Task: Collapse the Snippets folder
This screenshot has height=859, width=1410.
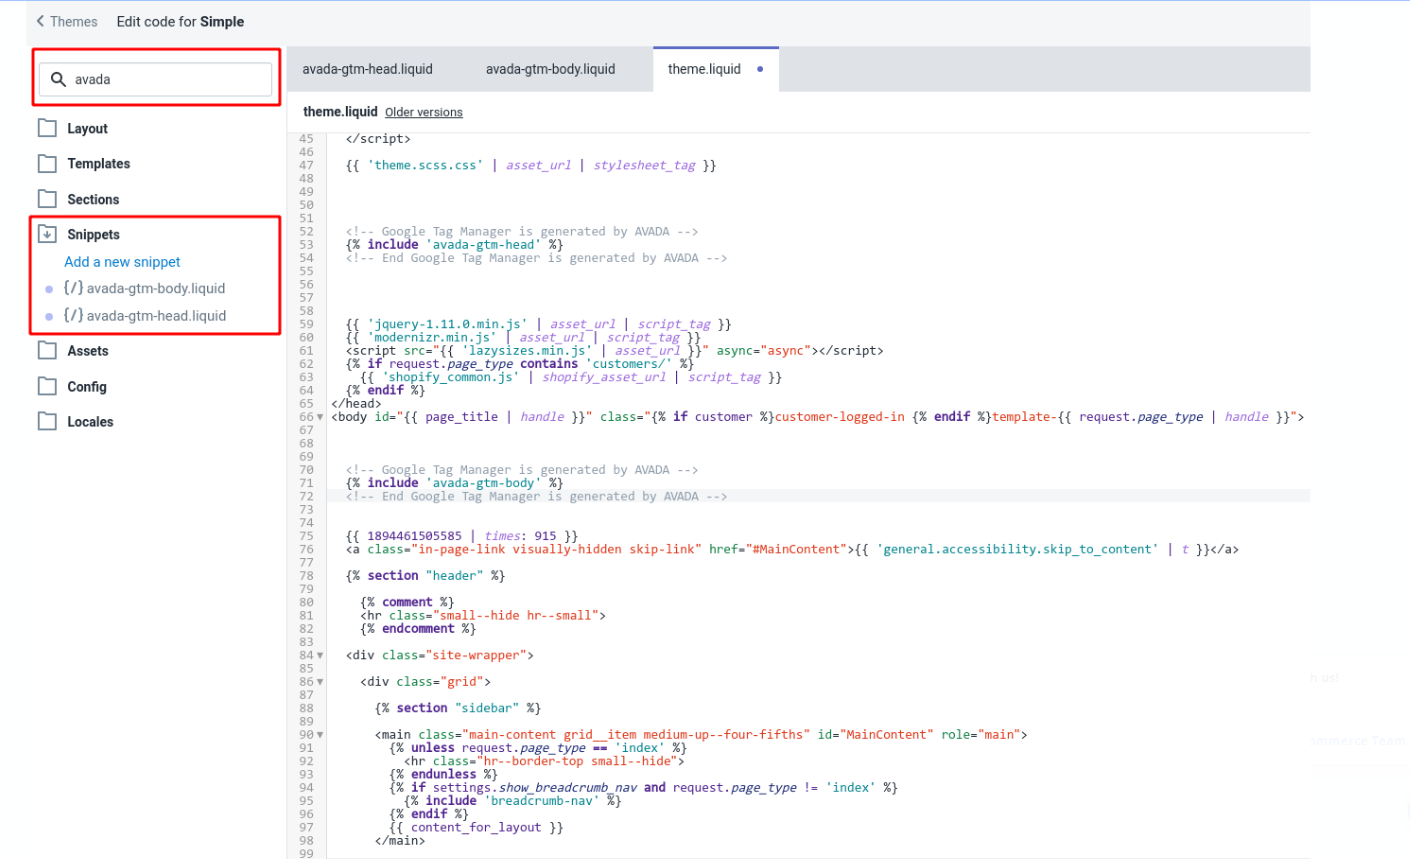Action: tap(93, 234)
